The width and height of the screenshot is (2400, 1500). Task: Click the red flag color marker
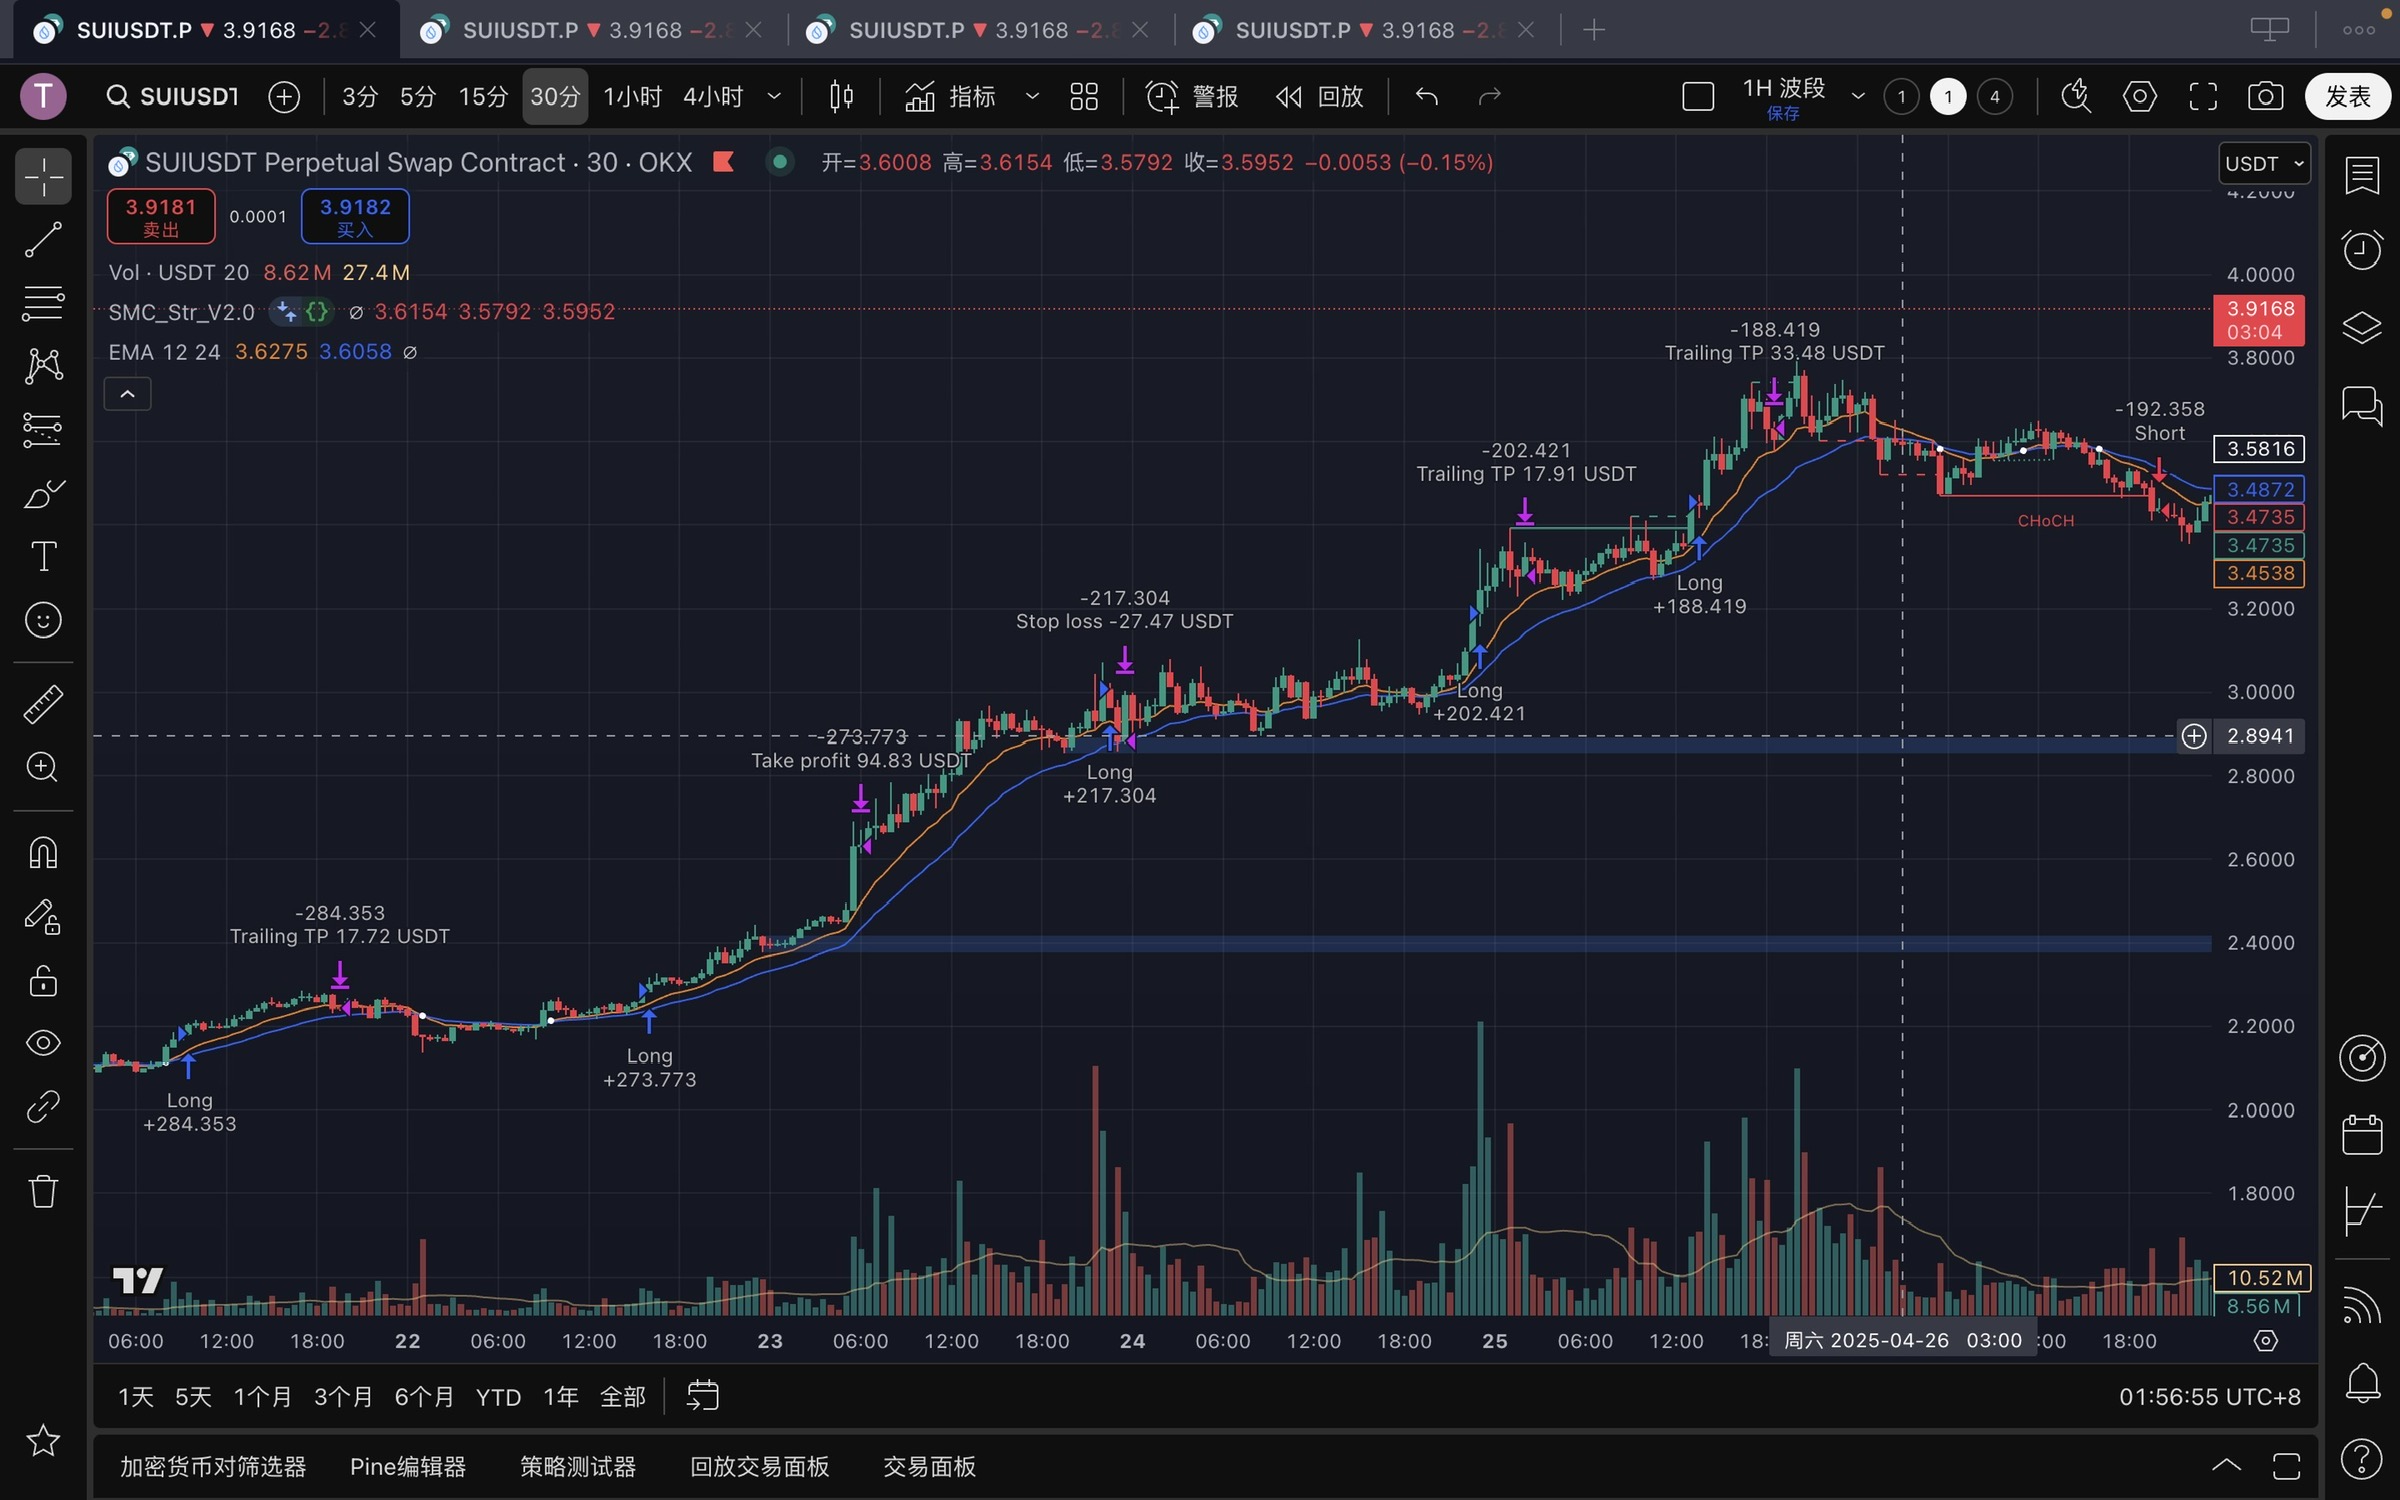pyautogui.click(x=723, y=162)
